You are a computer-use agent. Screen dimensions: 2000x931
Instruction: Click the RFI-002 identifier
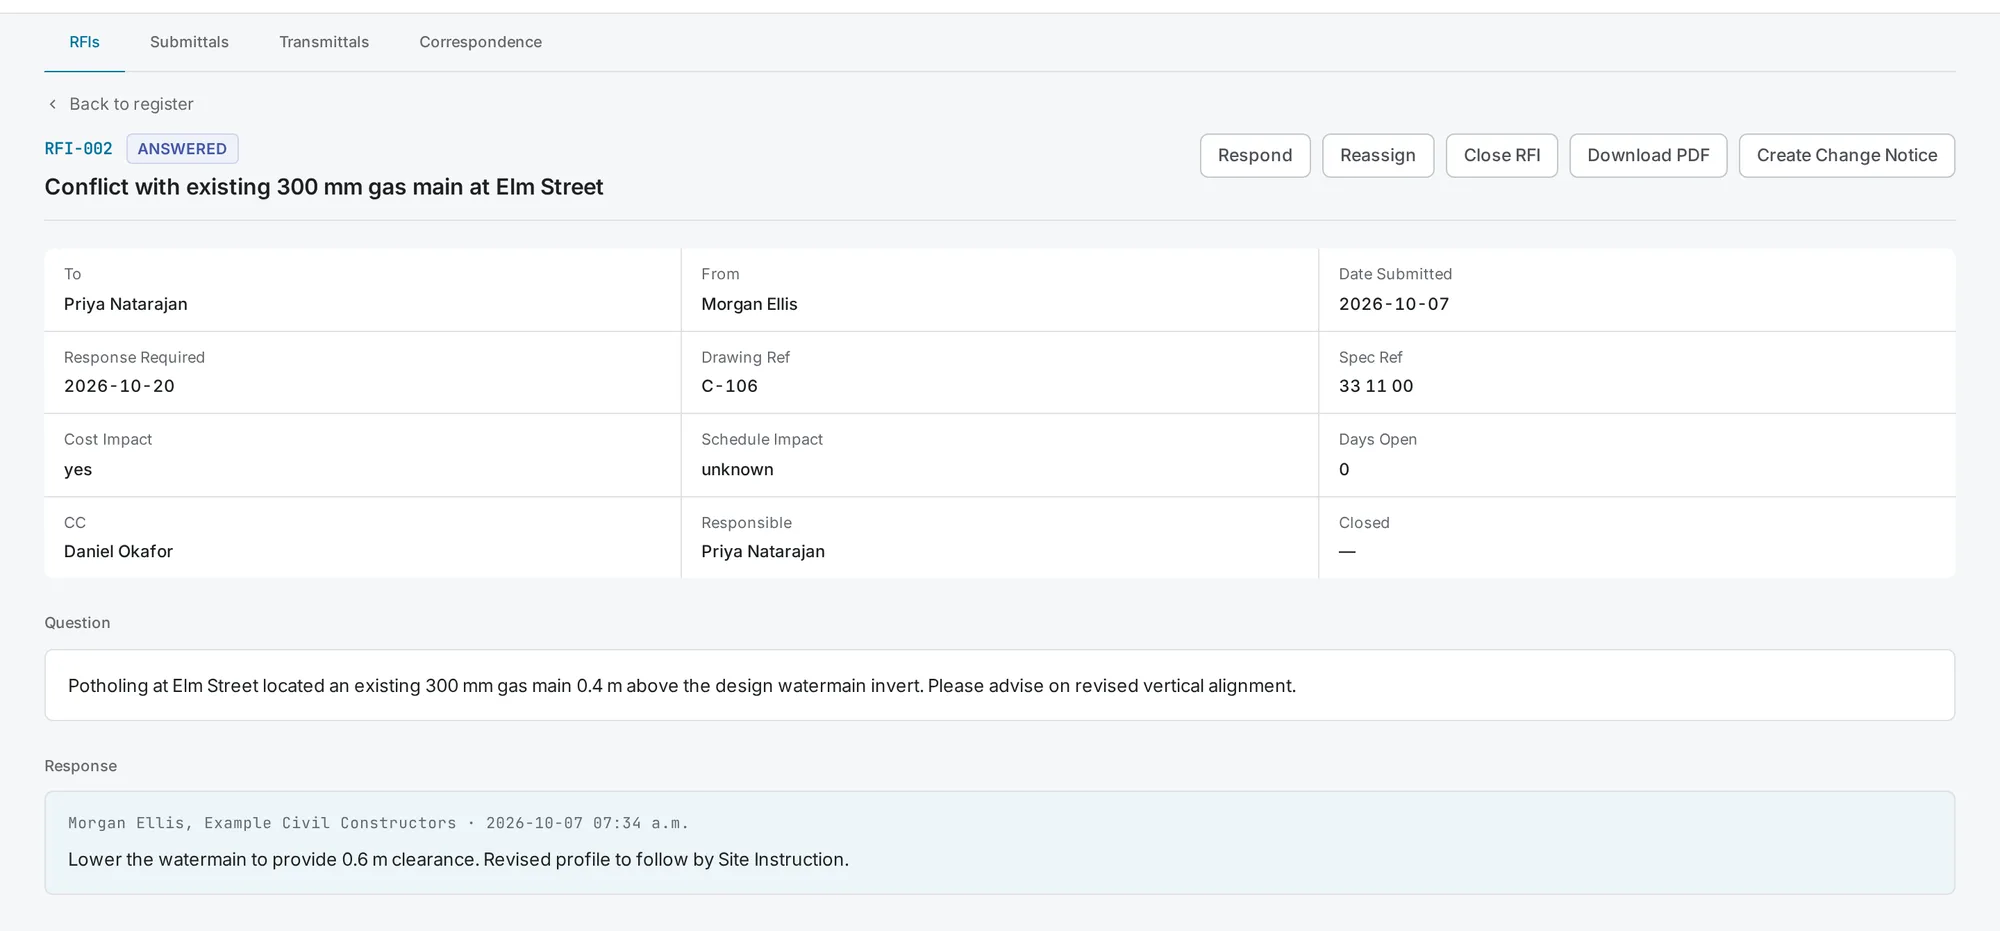(x=78, y=149)
